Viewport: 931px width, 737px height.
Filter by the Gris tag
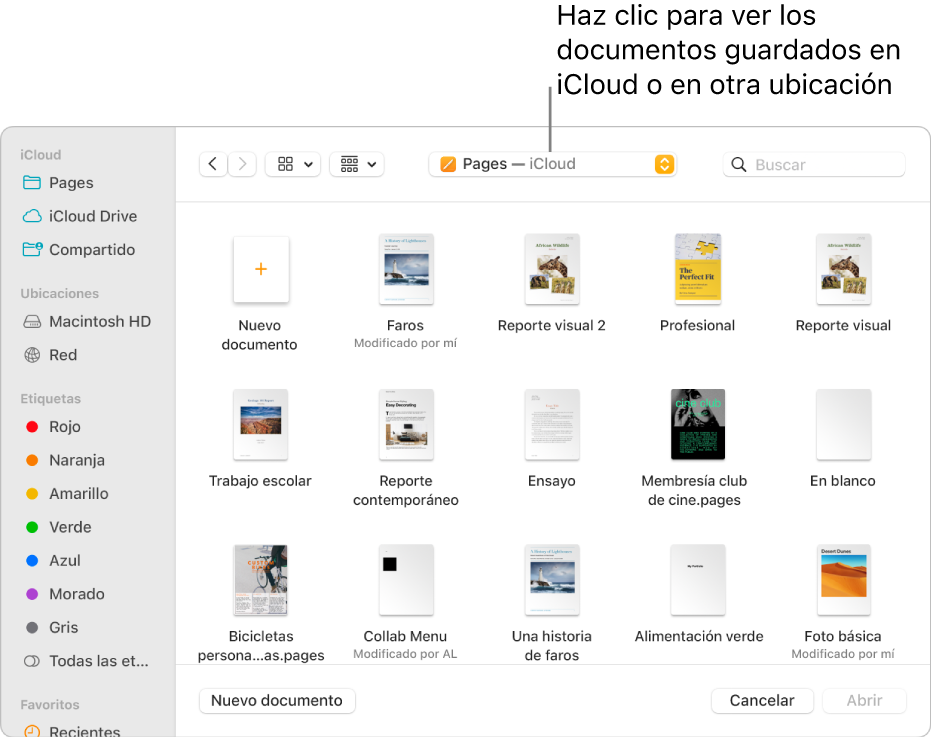[x=52, y=627]
